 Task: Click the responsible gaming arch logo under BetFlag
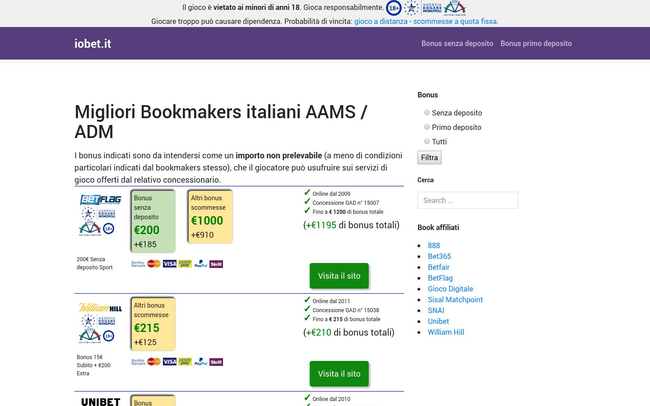[90, 229]
